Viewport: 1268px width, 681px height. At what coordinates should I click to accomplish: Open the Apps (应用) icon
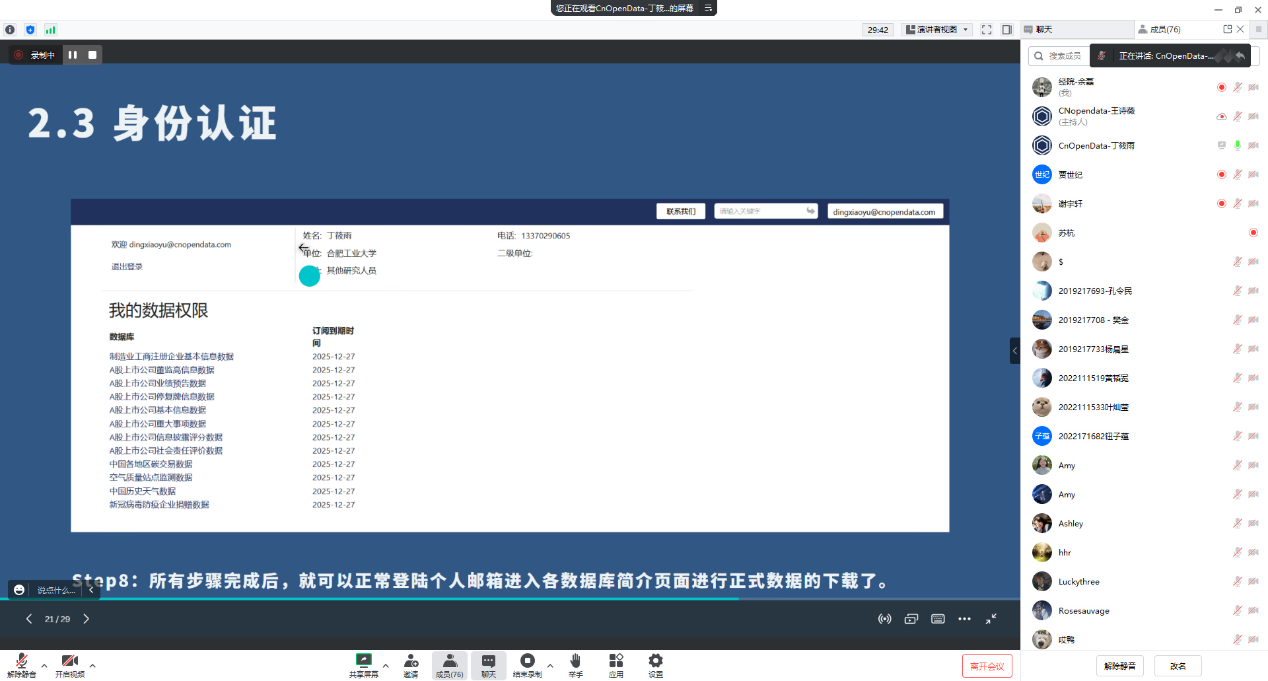[x=616, y=661]
